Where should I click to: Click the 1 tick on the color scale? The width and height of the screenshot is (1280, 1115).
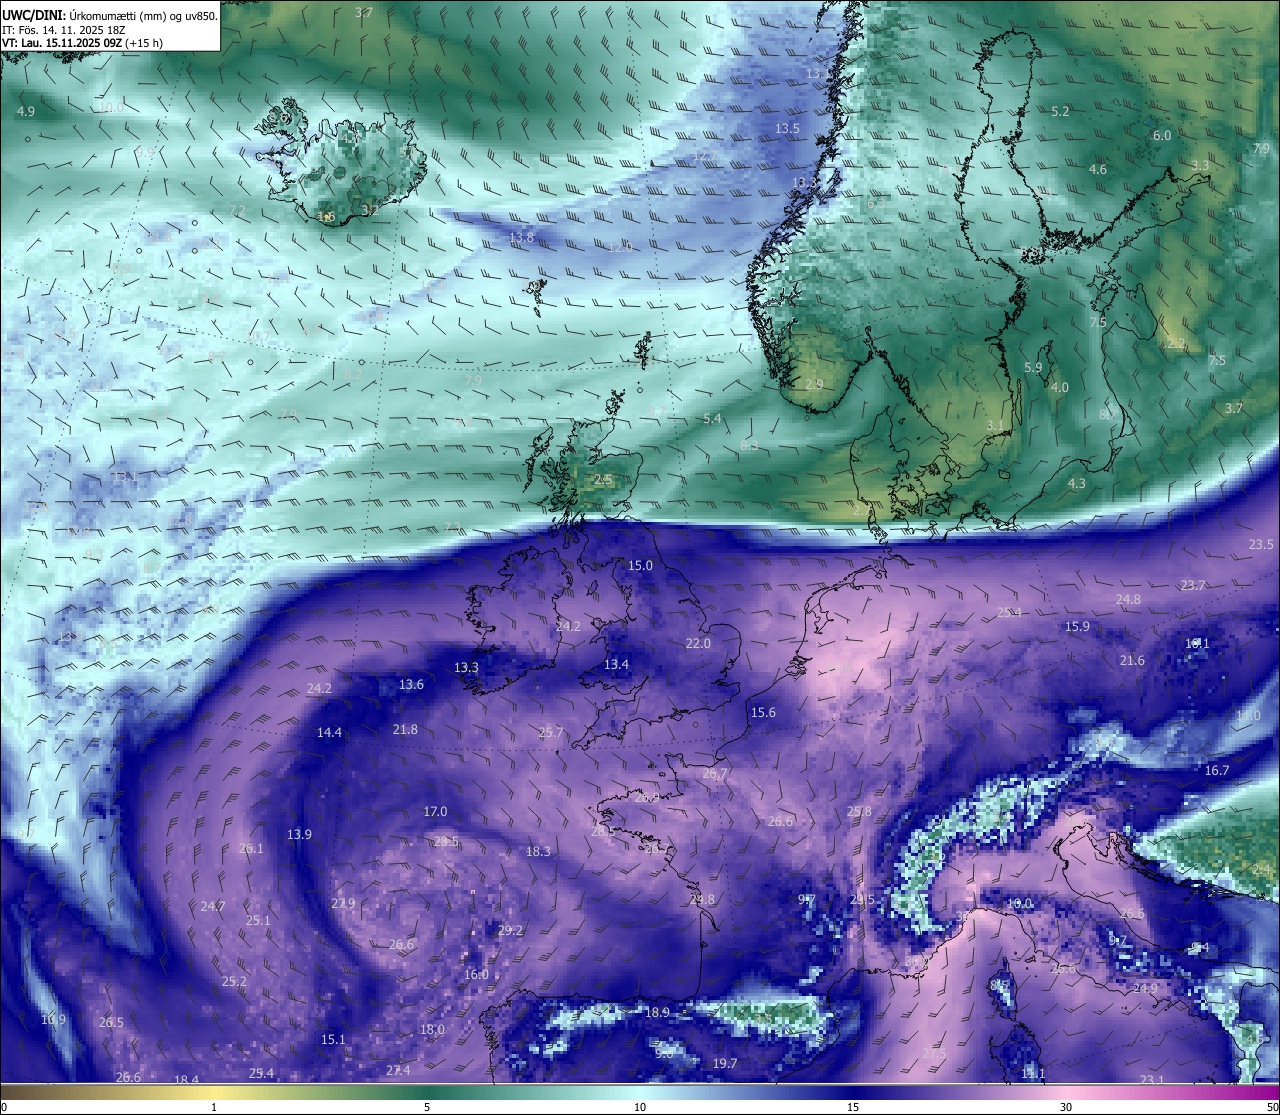214,1107
